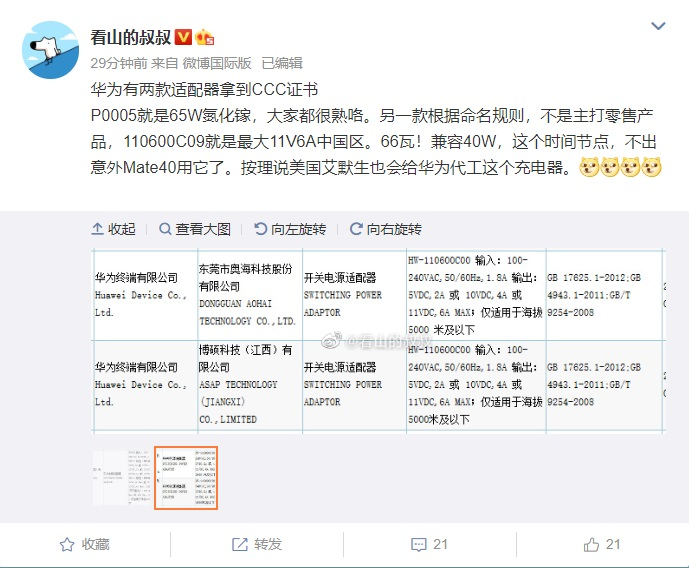
Task: Select the first image thumbnail
Action: pyautogui.click(x=122, y=478)
